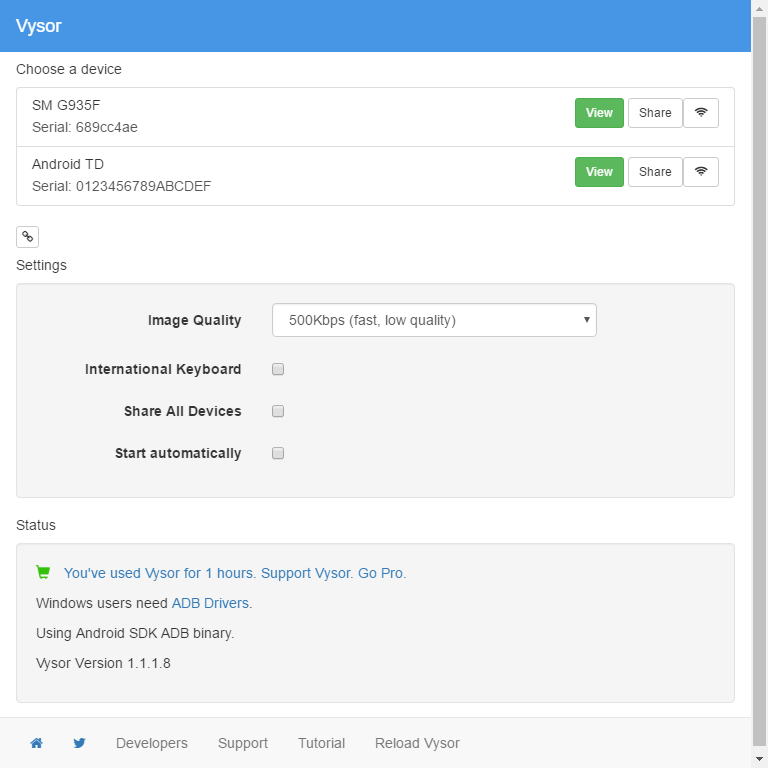The width and height of the screenshot is (768, 768).
Task: Click the scrollbar down arrow
Action: (x=760, y=760)
